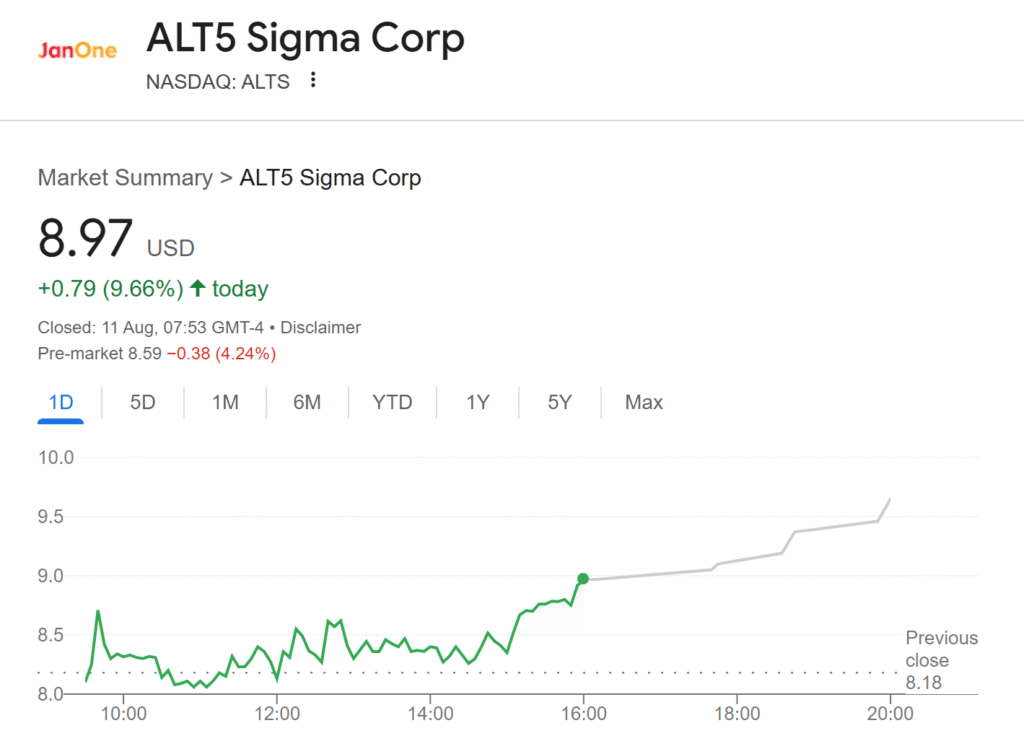Click the green closing price dot on chart

coord(583,578)
